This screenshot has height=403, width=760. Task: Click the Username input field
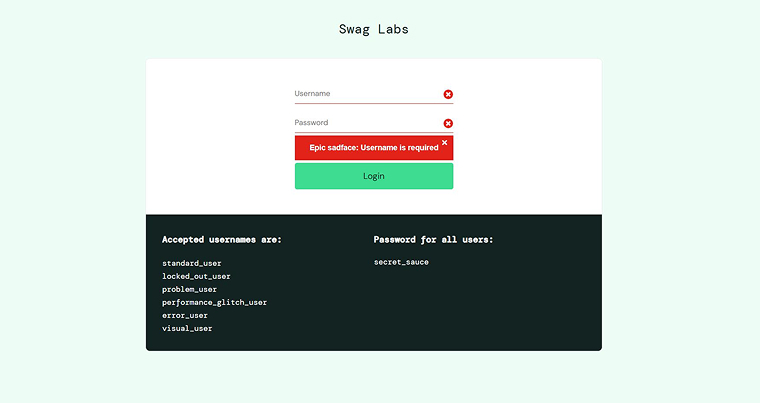point(374,94)
